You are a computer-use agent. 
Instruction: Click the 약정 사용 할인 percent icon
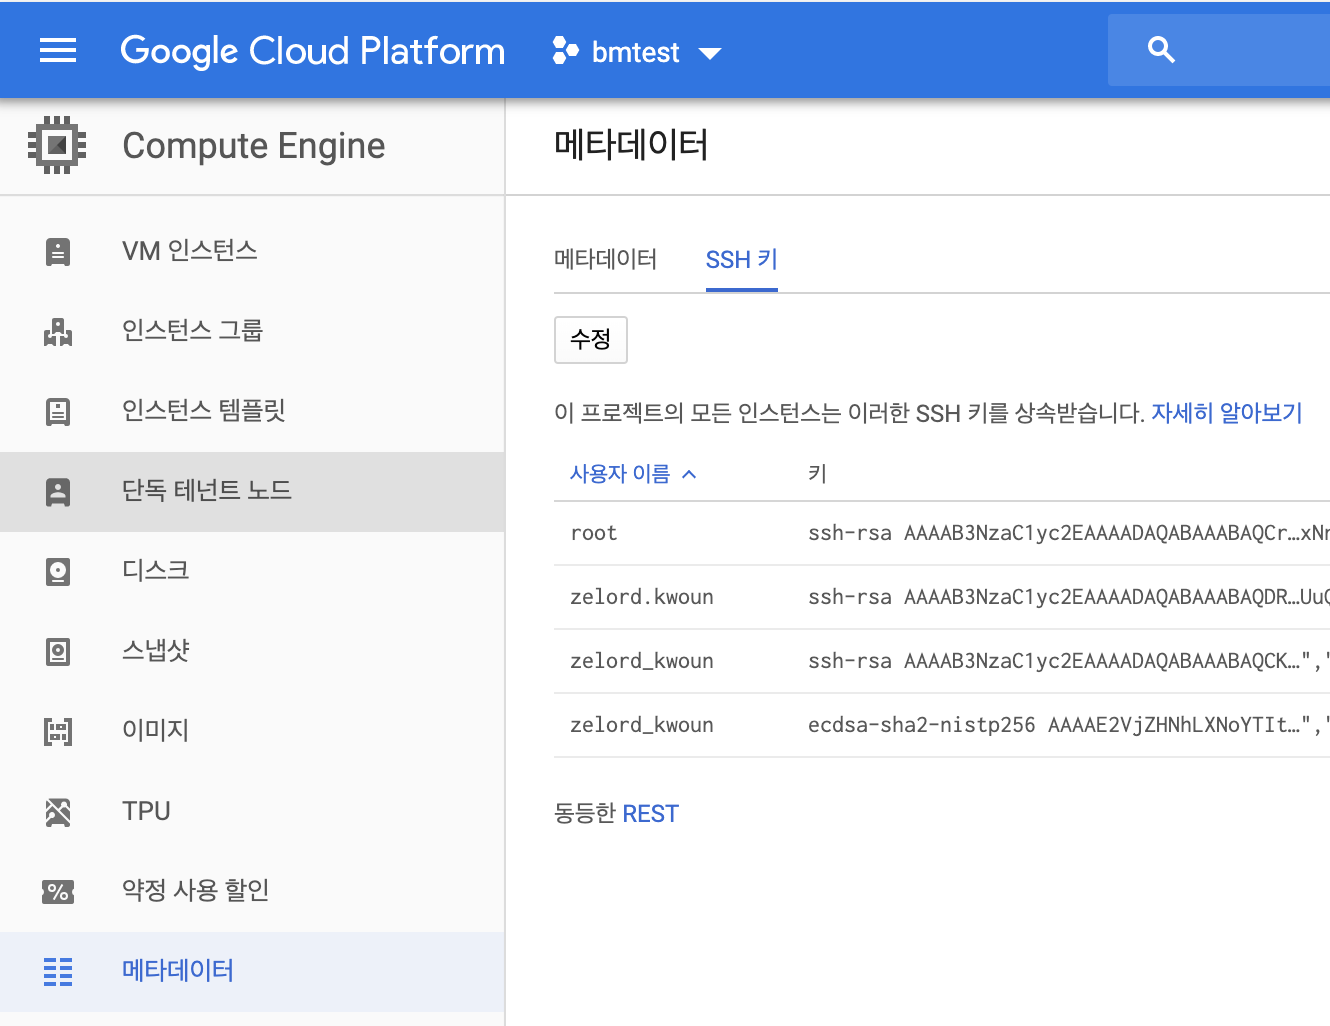pyautogui.click(x=58, y=891)
